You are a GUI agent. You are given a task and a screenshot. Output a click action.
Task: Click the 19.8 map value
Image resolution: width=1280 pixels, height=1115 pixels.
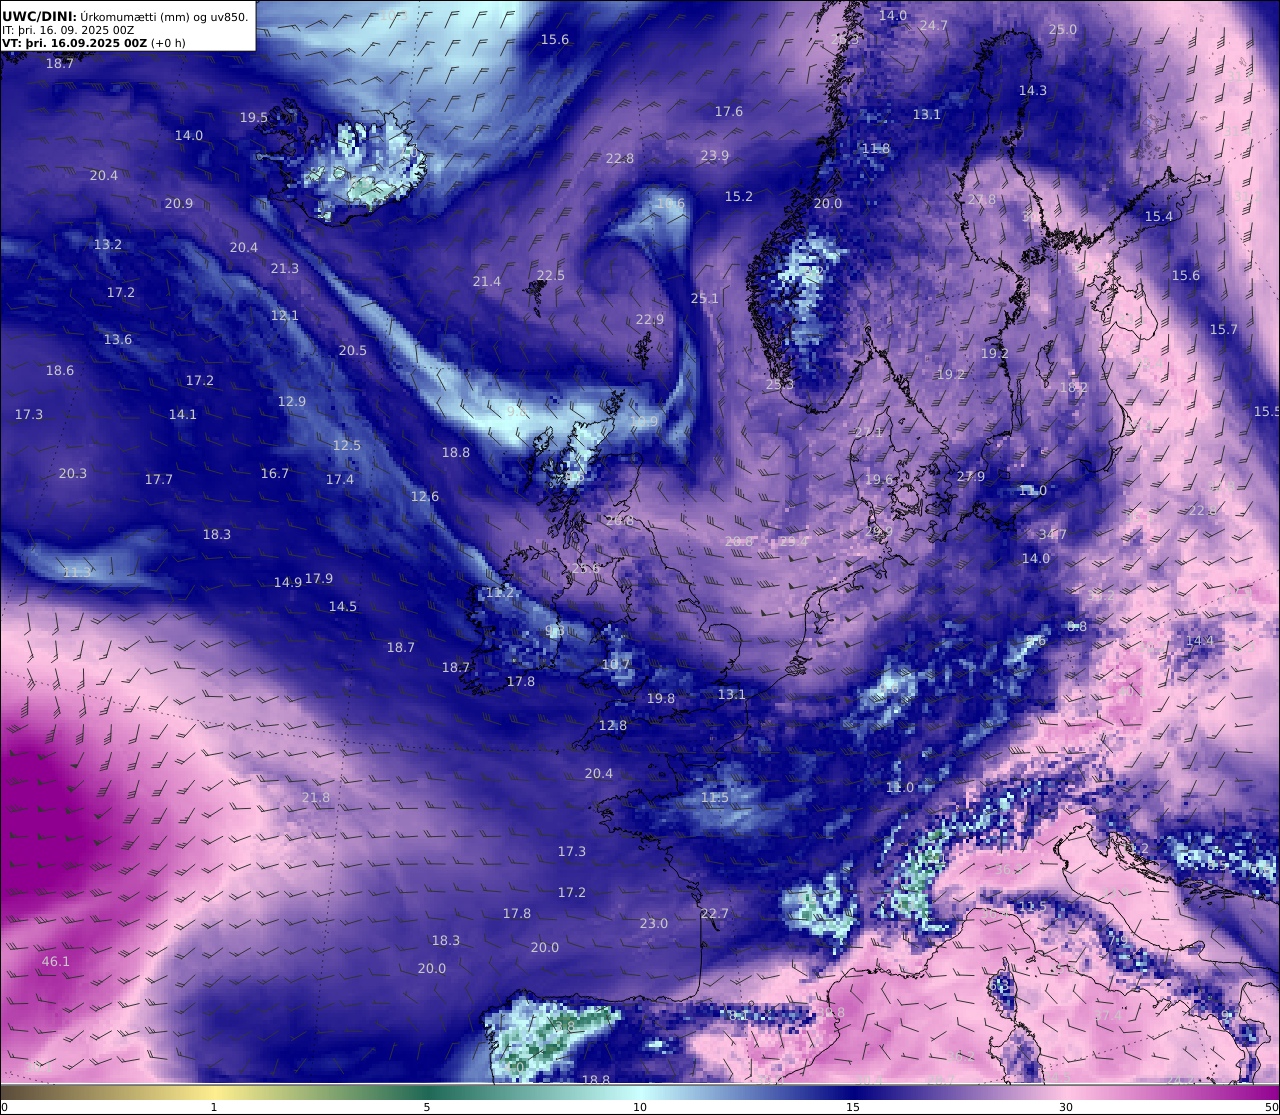pos(661,699)
